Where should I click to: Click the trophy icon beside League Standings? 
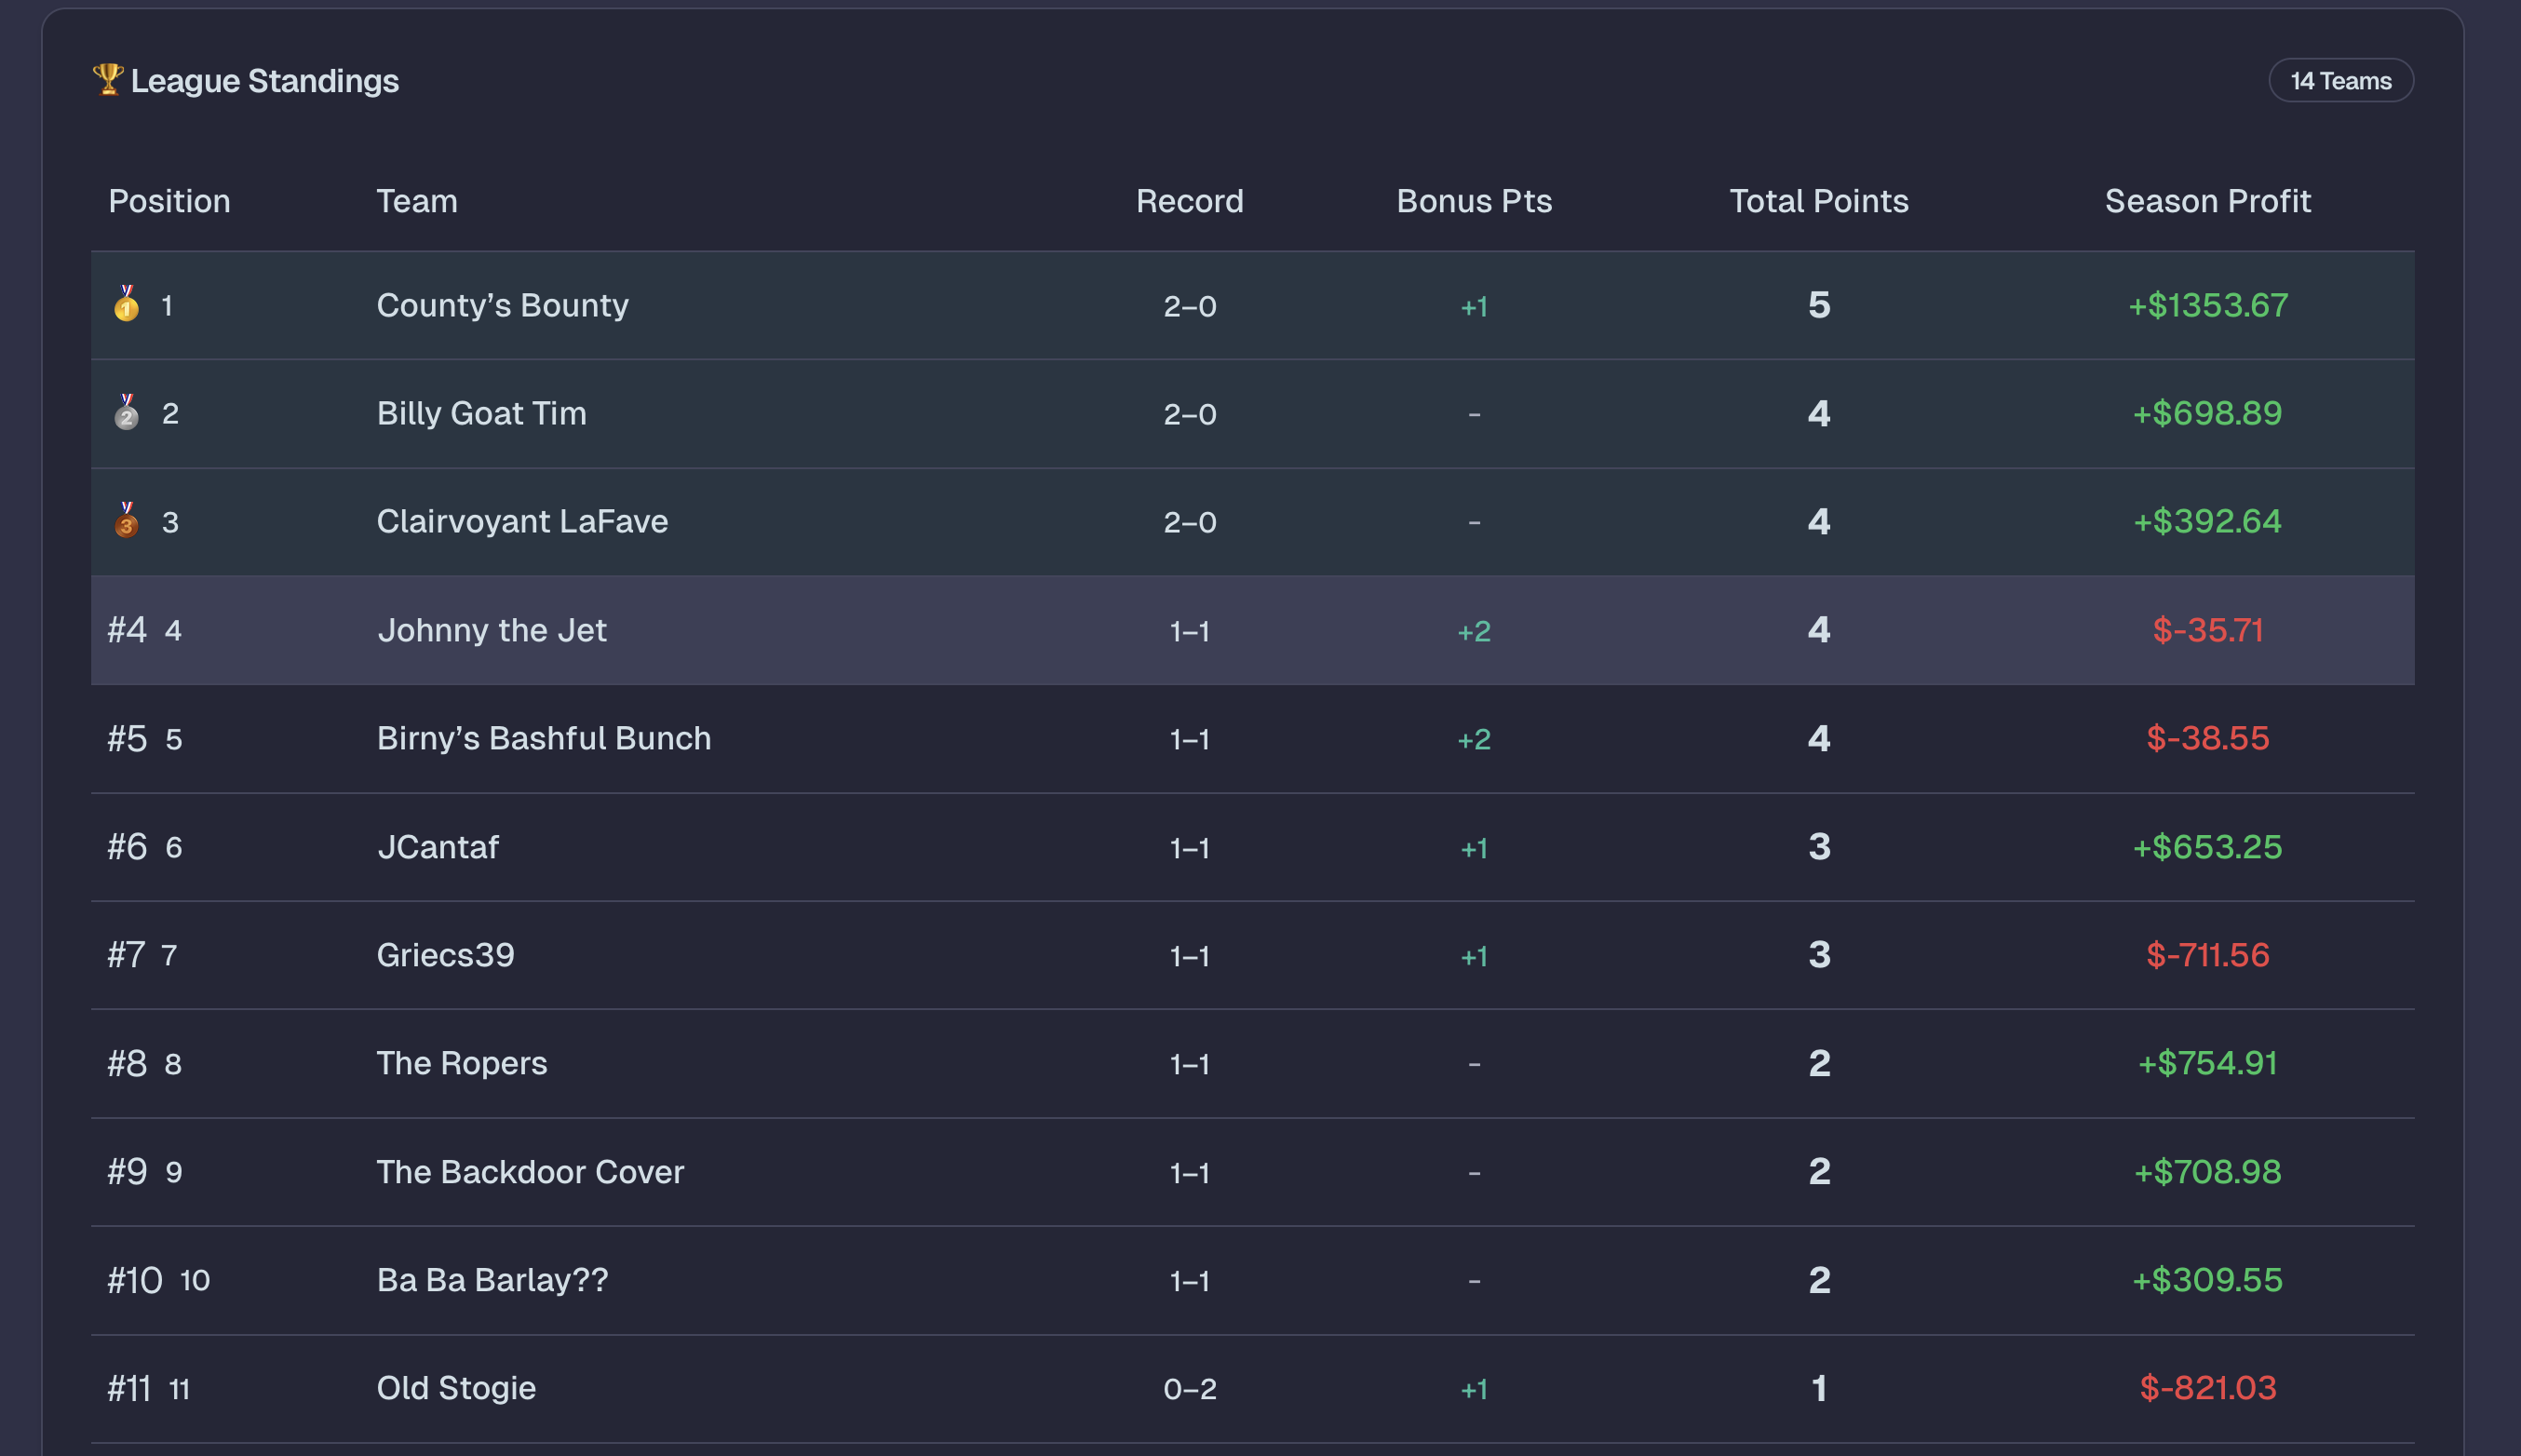[107, 78]
